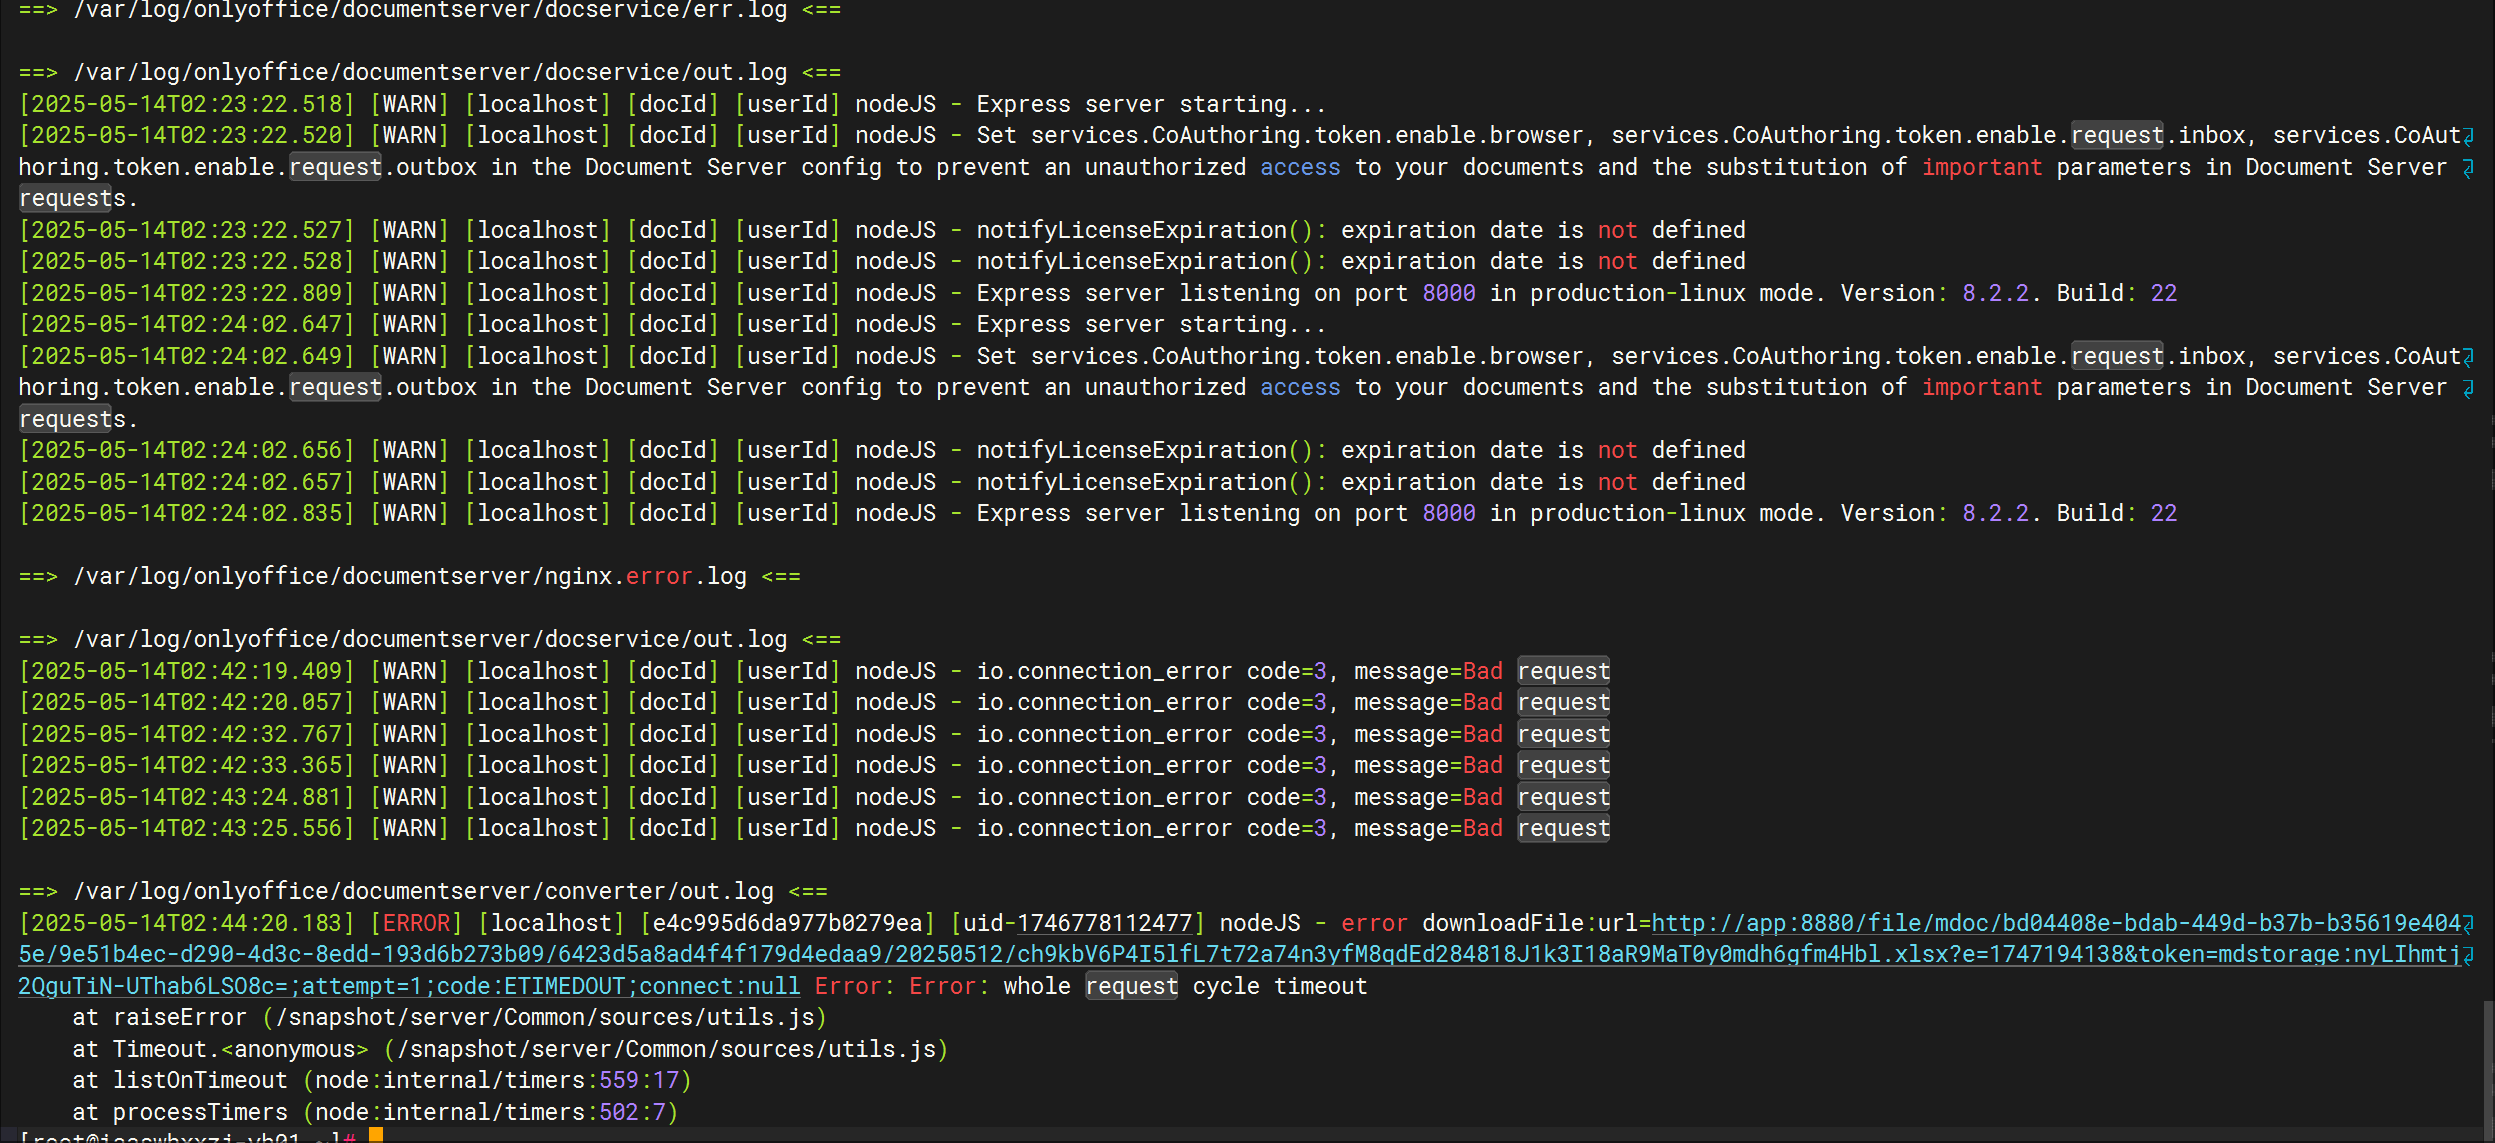Click highlighted 'request' on 02:42:19.409 line

[1563, 671]
